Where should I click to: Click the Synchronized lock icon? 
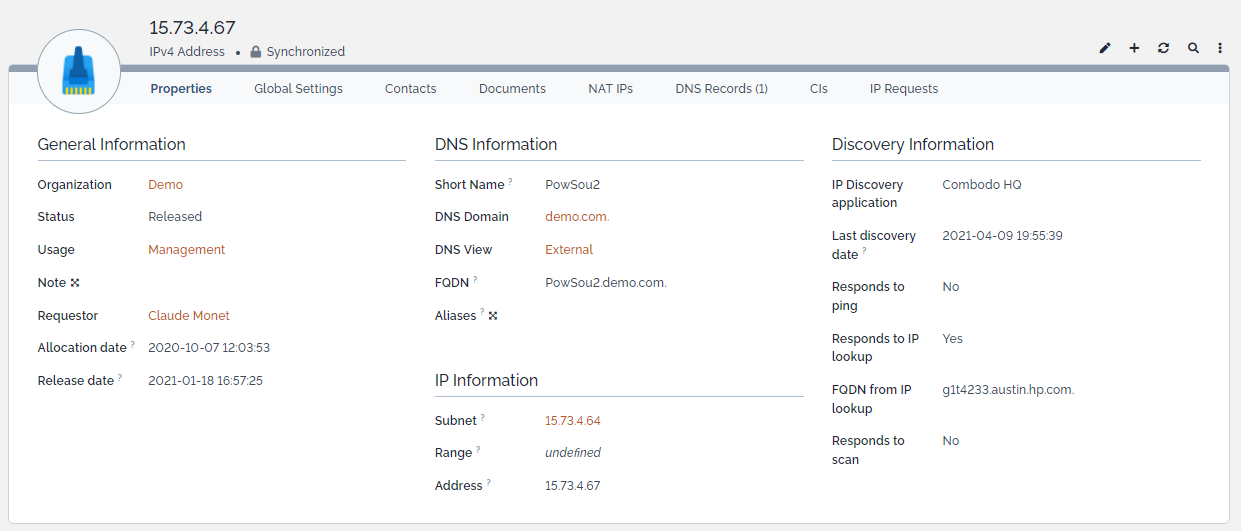[256, 52]
